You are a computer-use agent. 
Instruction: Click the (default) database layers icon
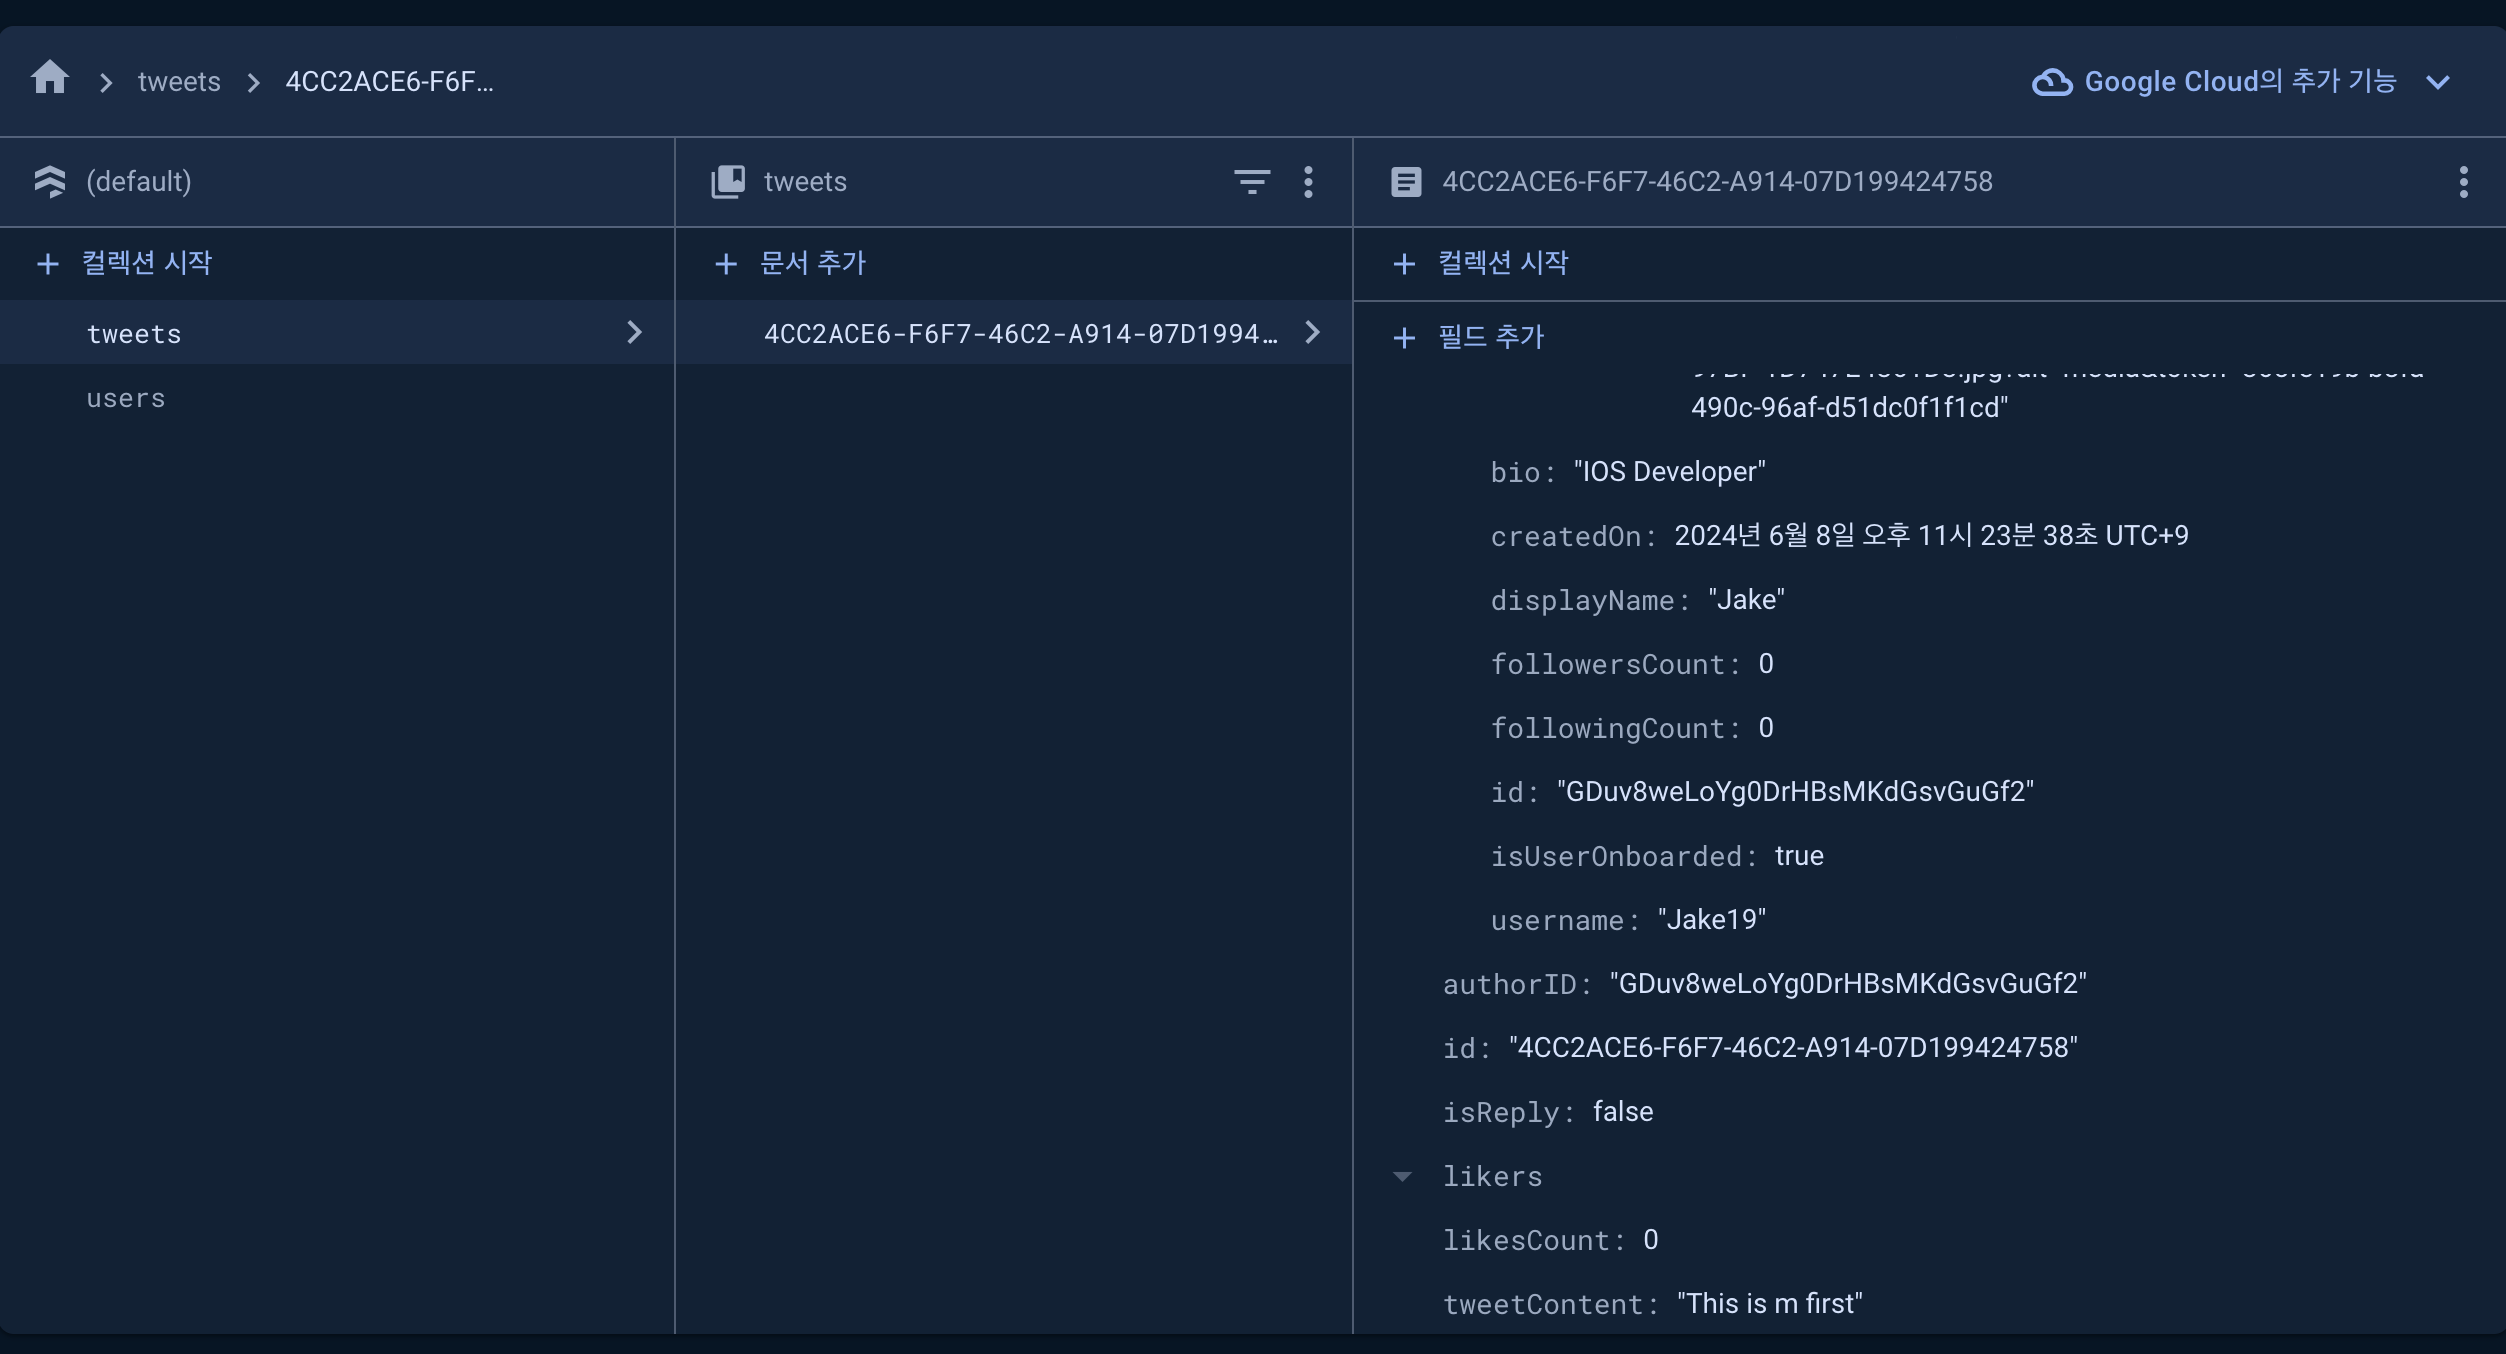49,182
